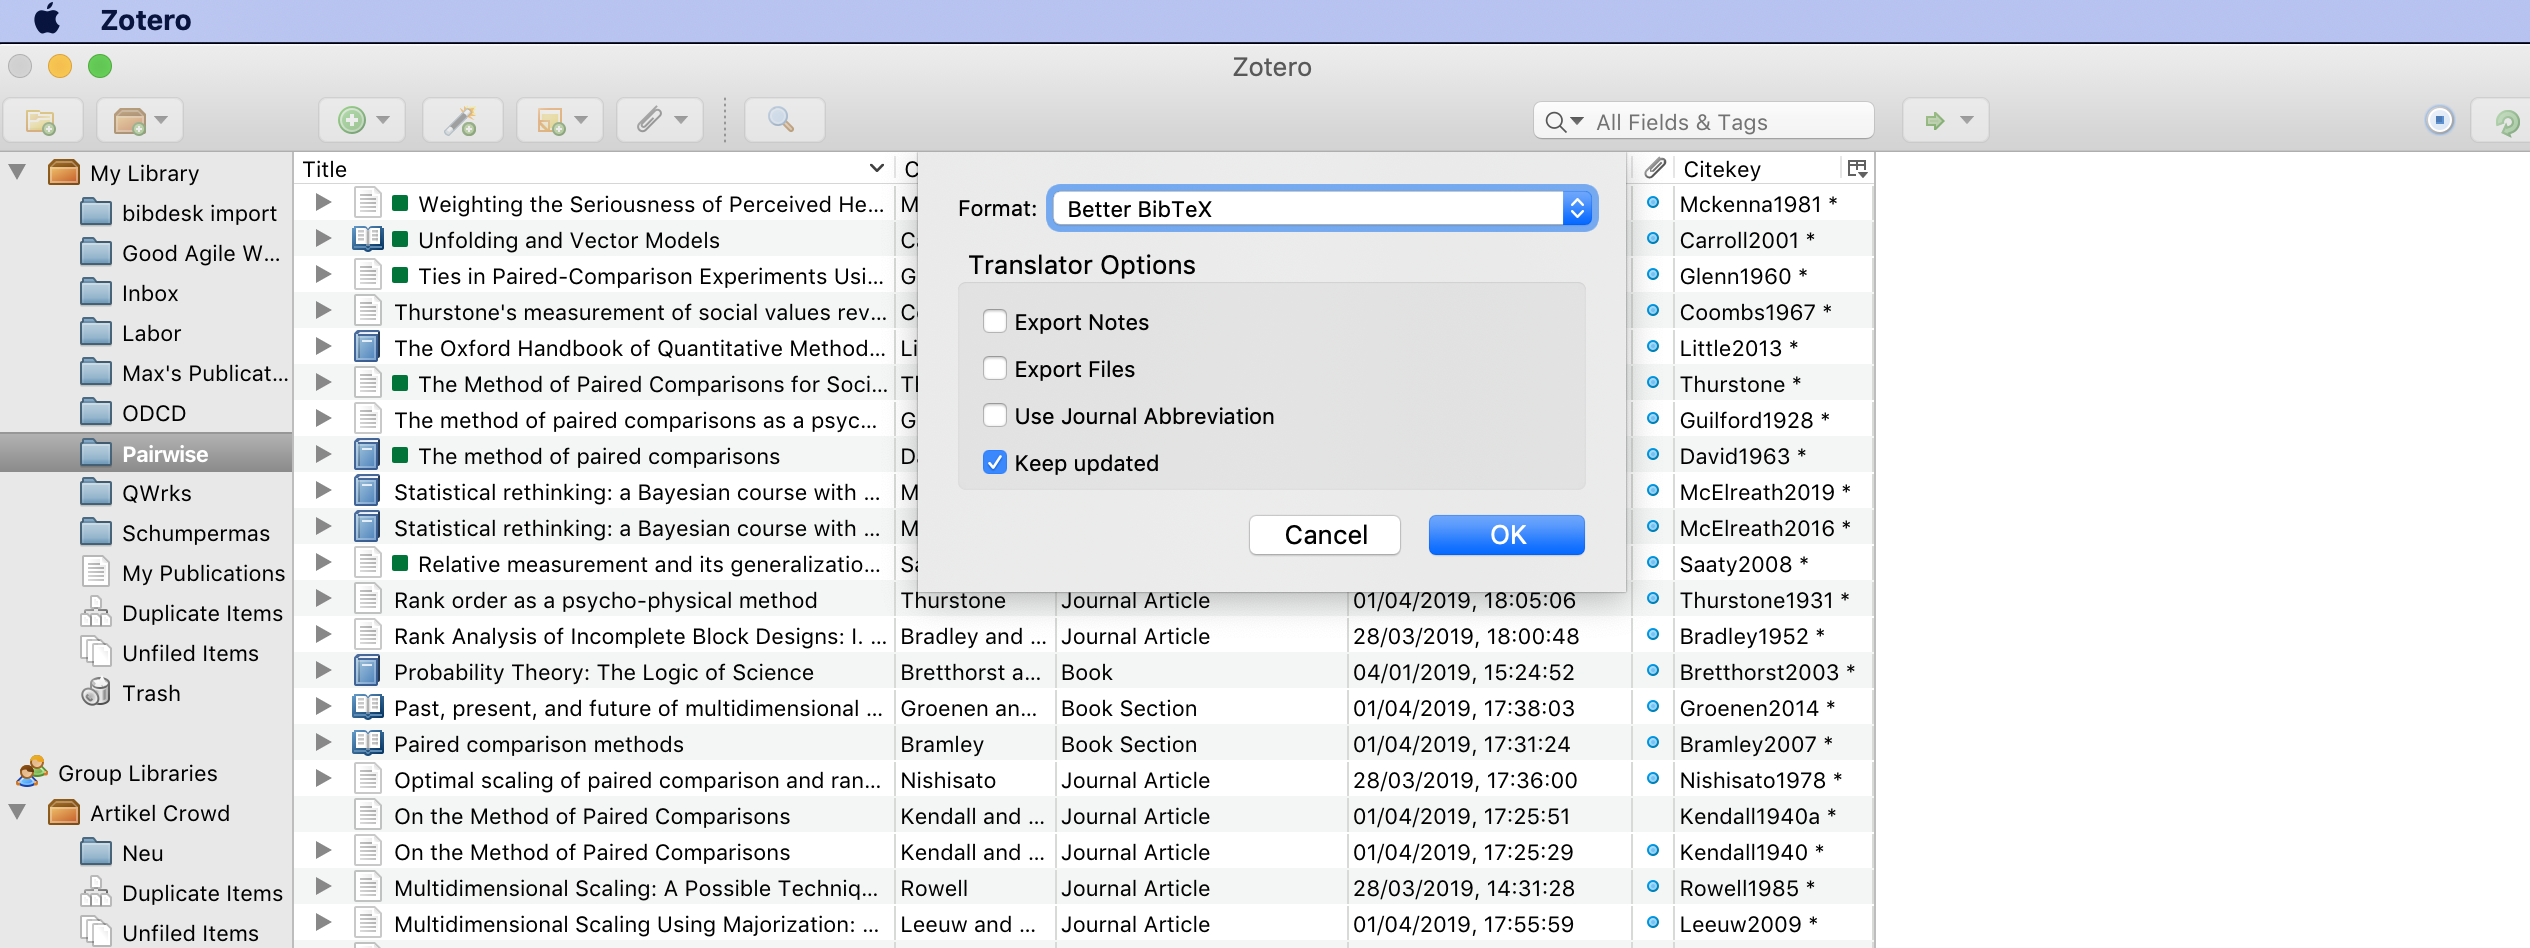2530x948 pixels.
Task: Expand the Weighting the Seriousness item row
Action: pos(322,202)
